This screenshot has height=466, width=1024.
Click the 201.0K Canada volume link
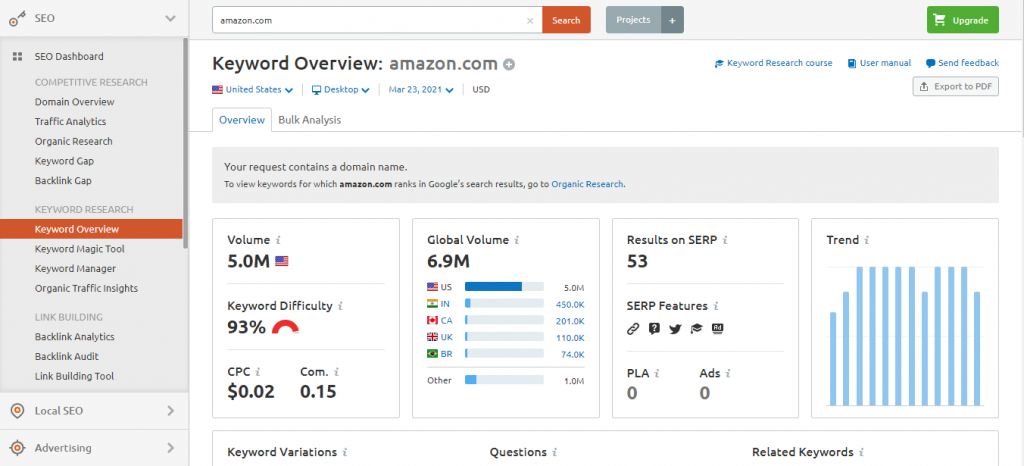click(570, 320)
